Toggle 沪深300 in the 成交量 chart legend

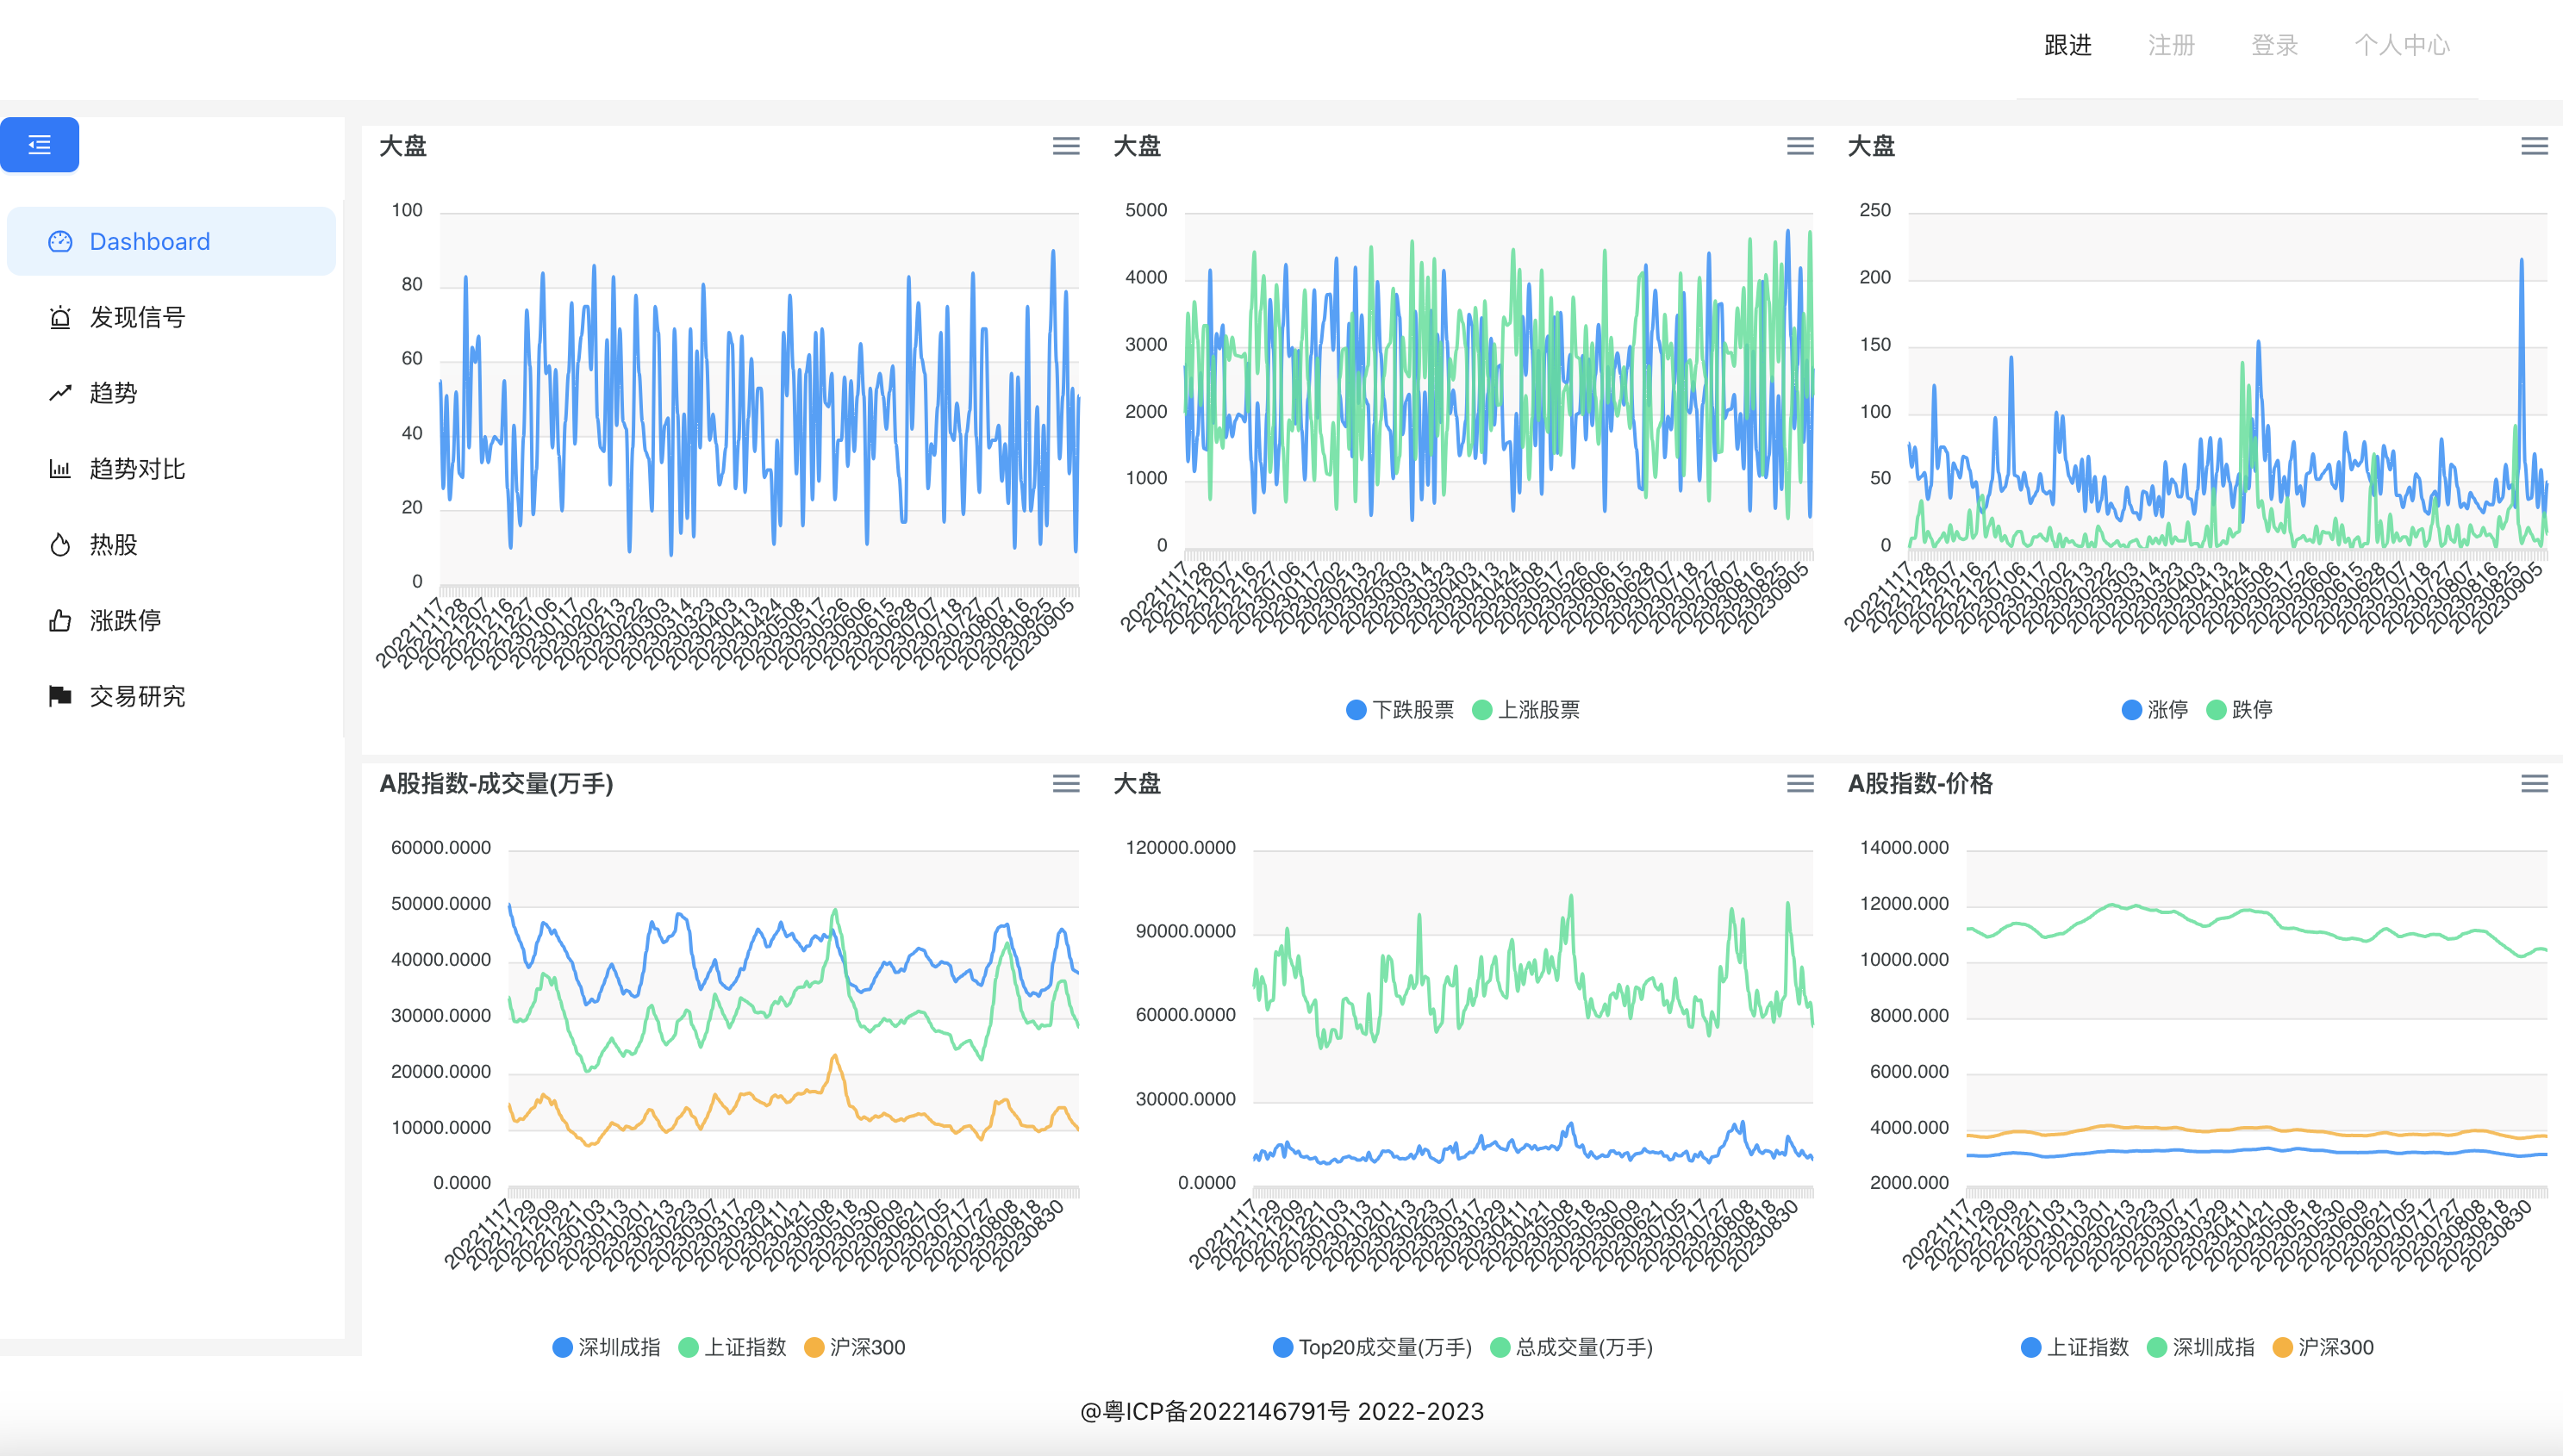click(x=855, y=1347)
